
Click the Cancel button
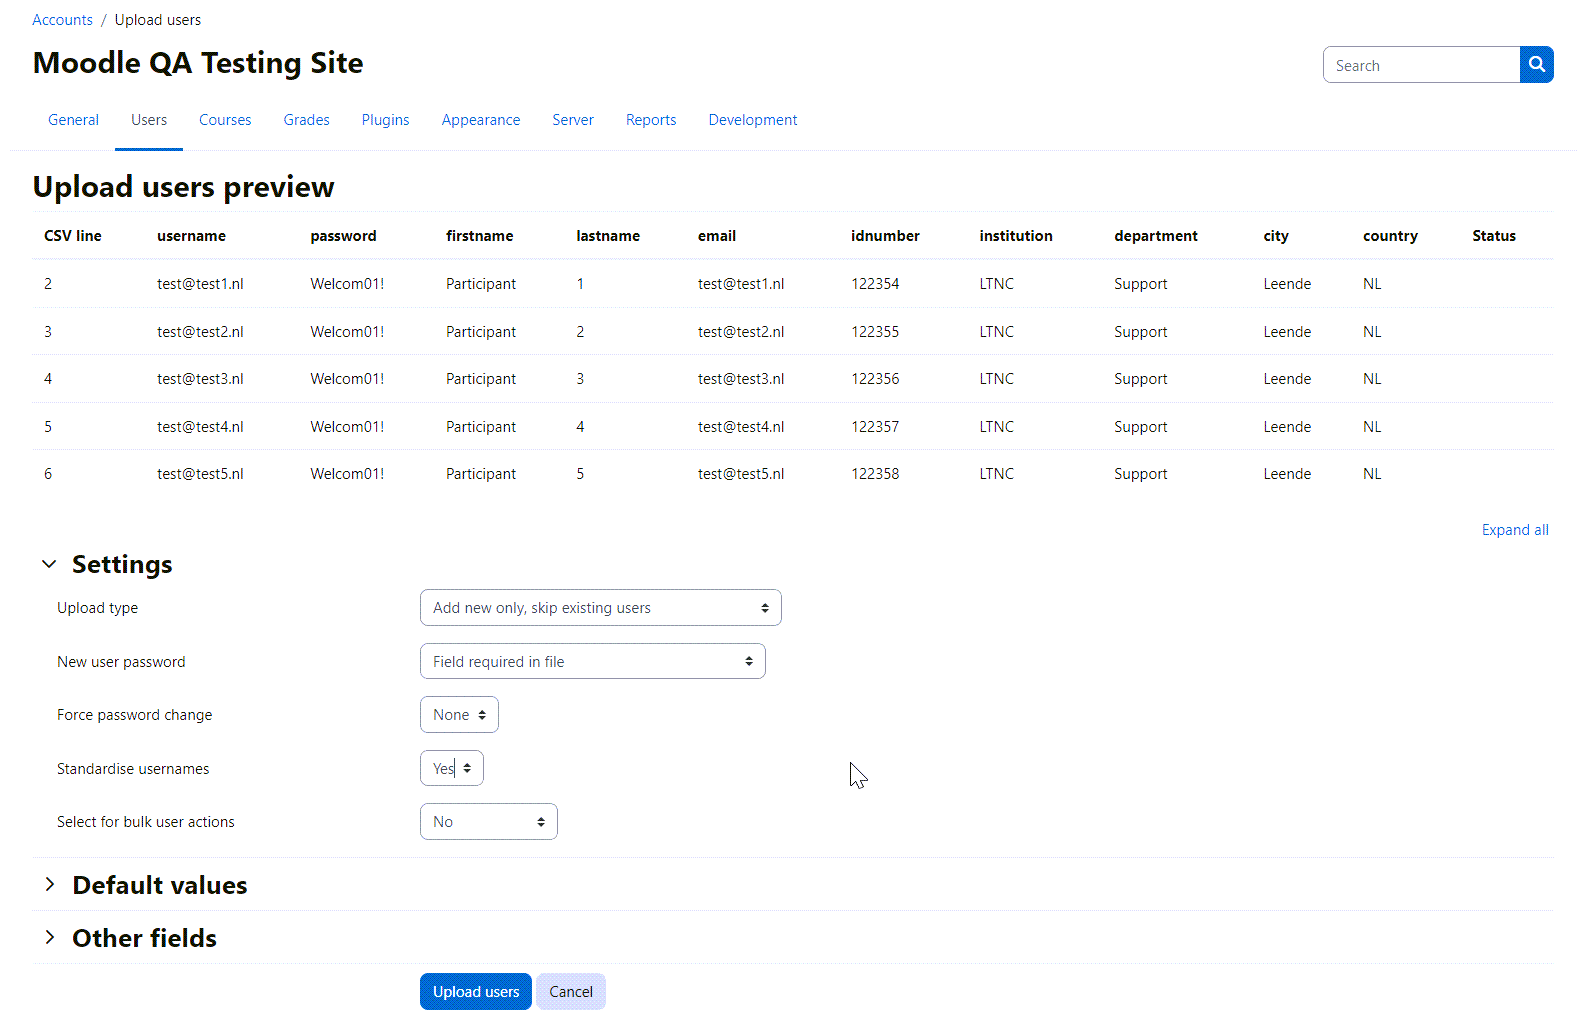click(571, 992)
